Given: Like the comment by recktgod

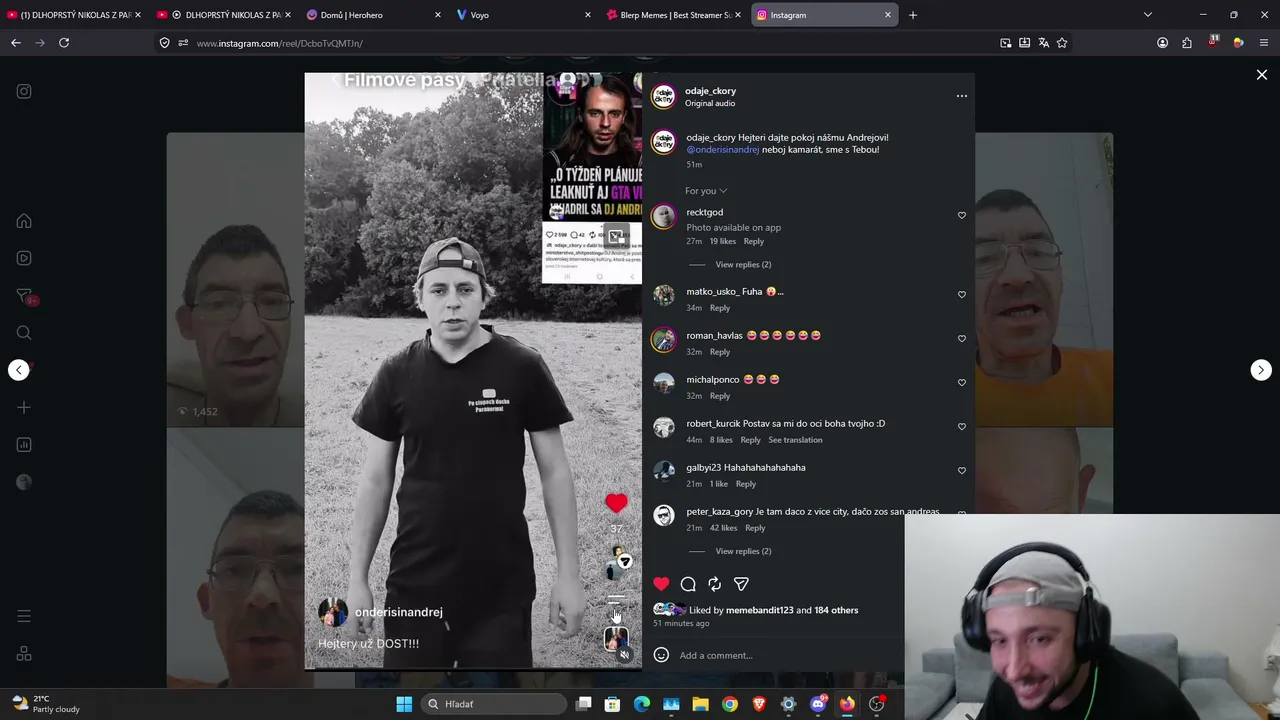Looking at the screenshot, I should (962, 215).
